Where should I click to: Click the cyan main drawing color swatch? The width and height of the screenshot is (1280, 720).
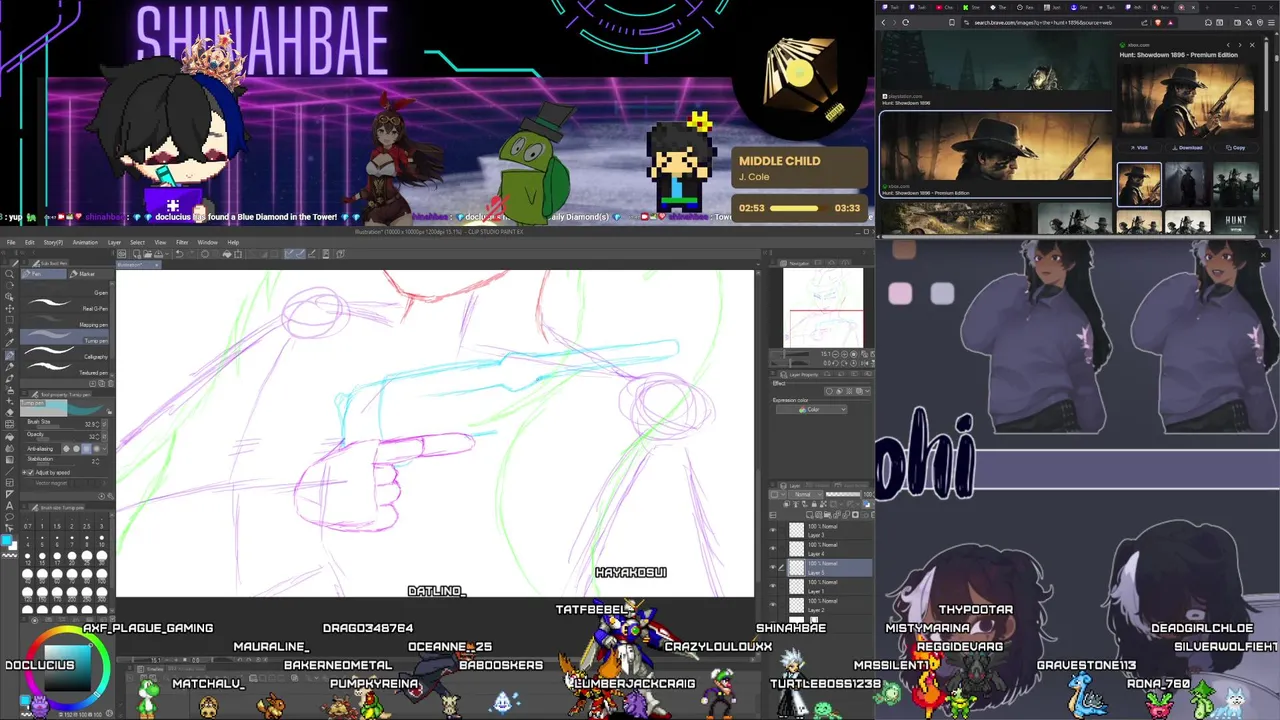6,540
